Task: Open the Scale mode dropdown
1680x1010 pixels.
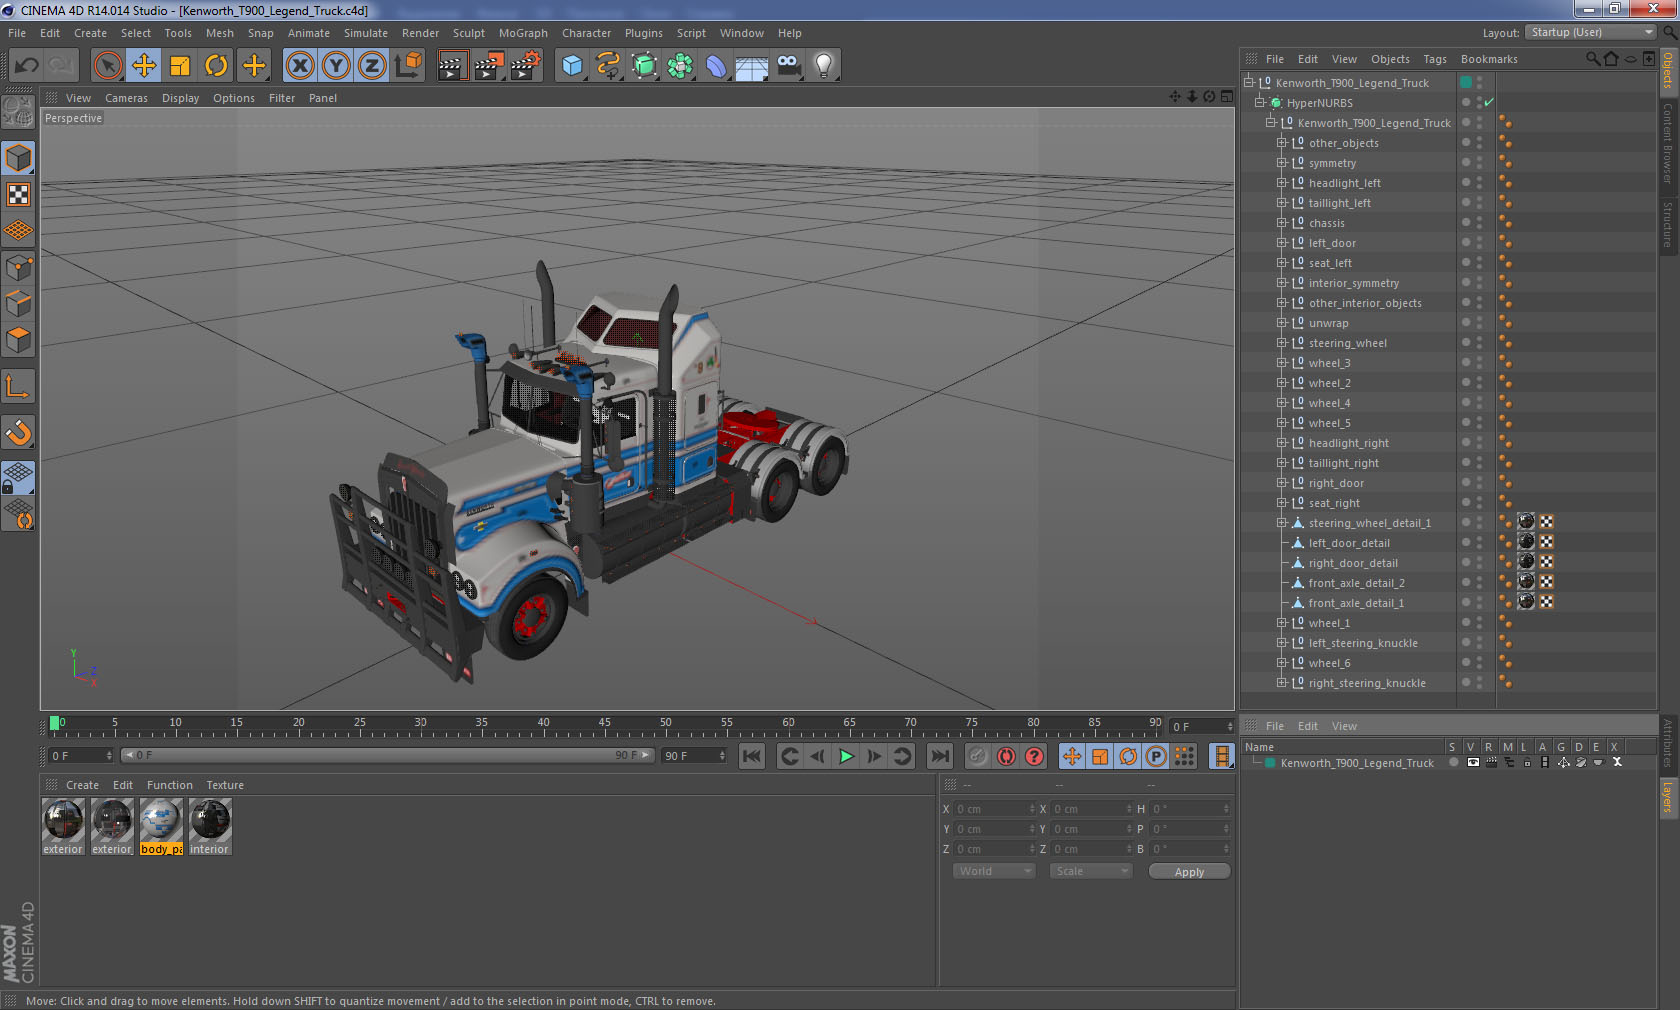Action: (1091, 871)
